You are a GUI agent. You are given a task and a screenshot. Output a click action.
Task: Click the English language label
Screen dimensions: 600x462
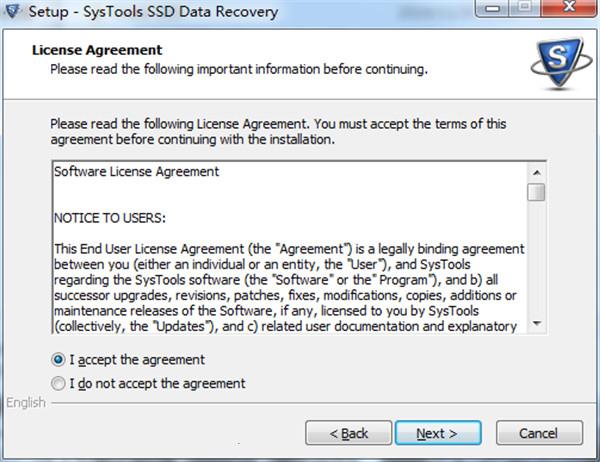click(26, 403)
